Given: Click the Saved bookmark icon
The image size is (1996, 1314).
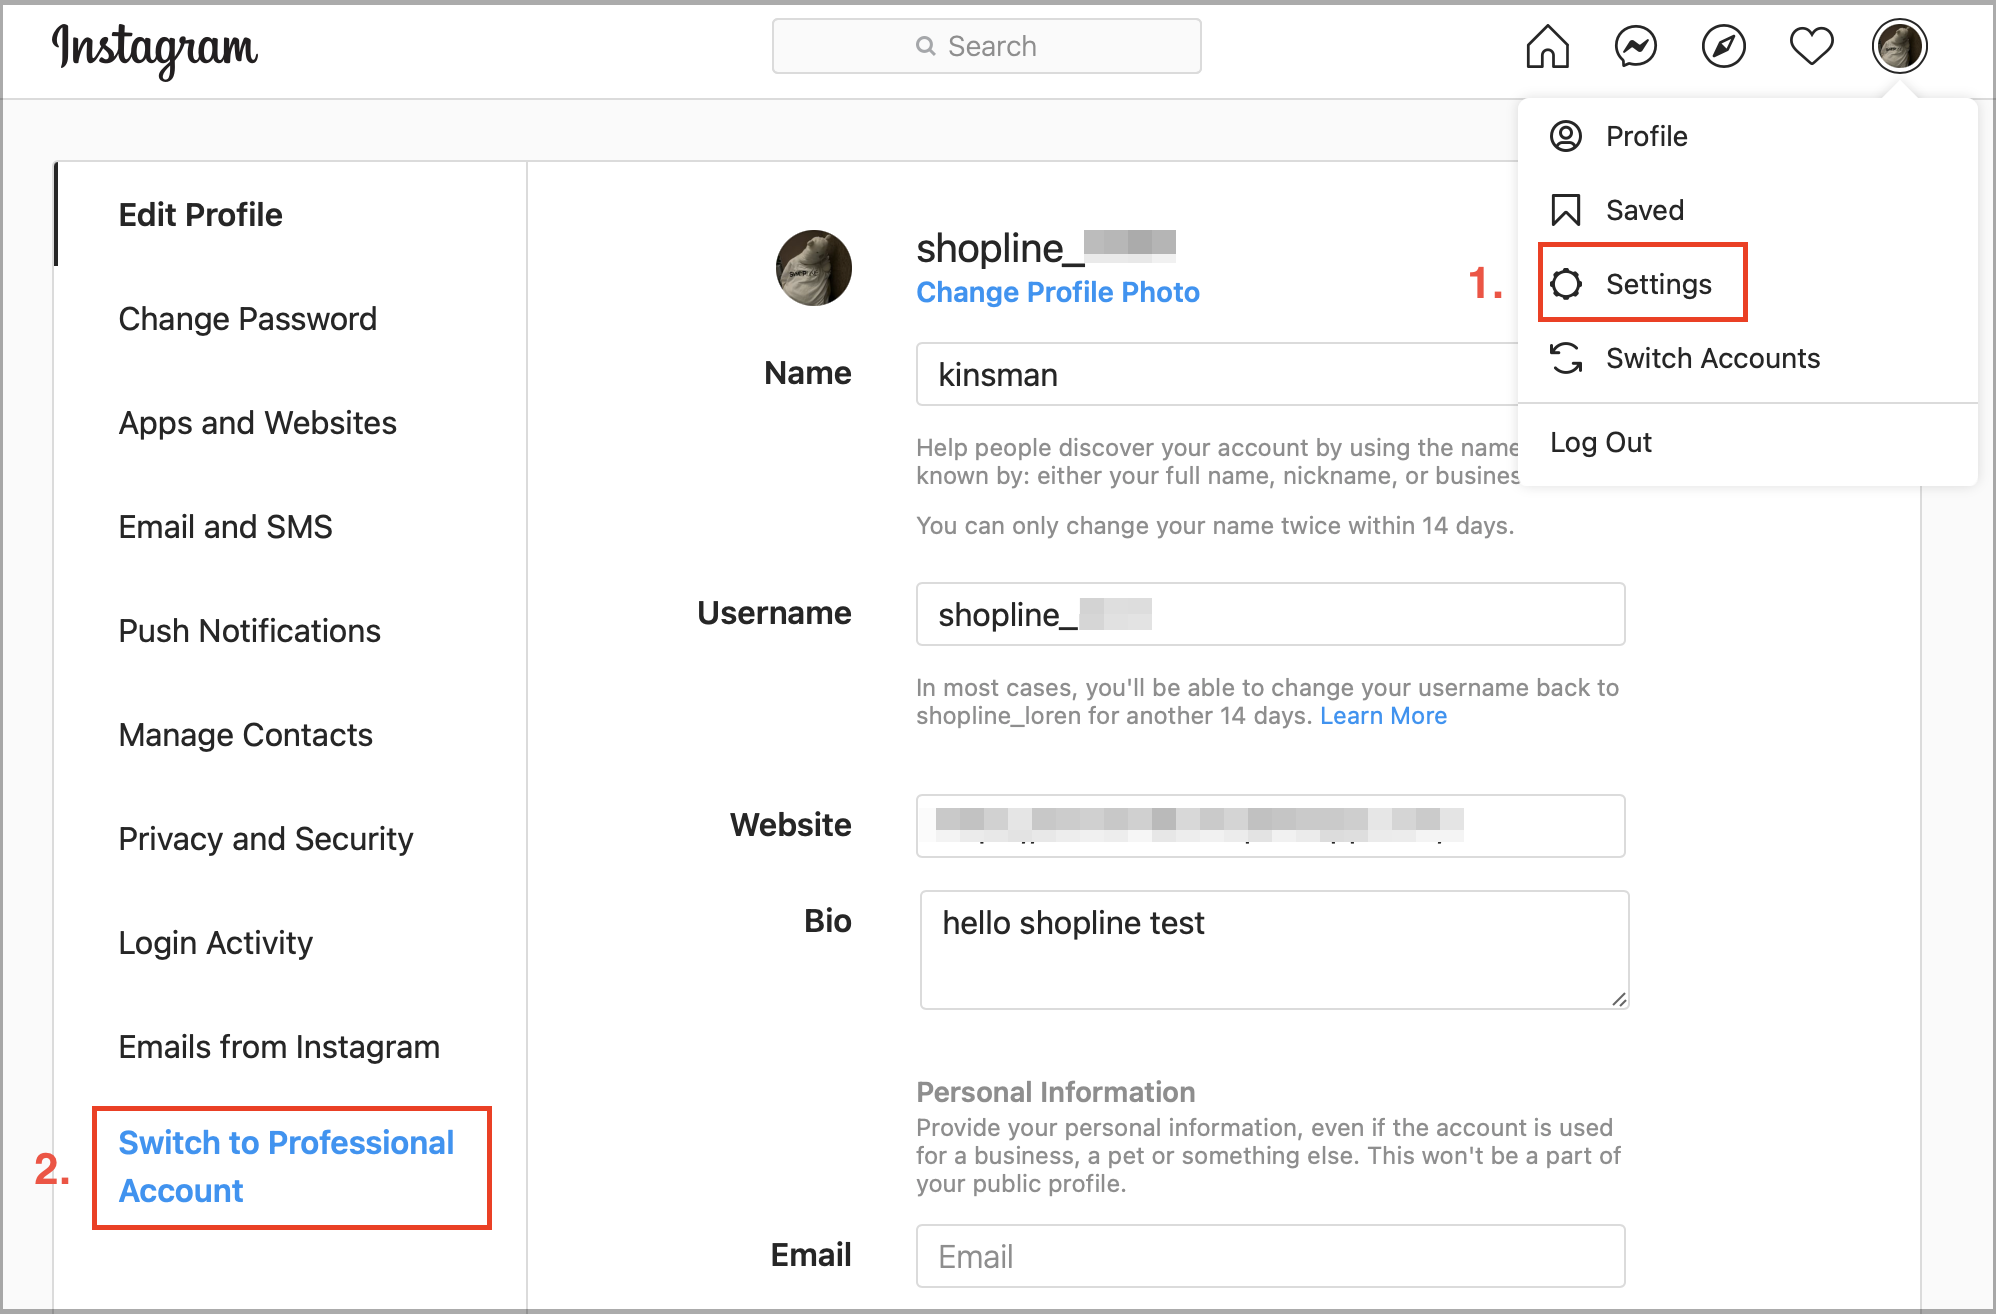Looking at the screenshot, I should [x=1566, y=210].
